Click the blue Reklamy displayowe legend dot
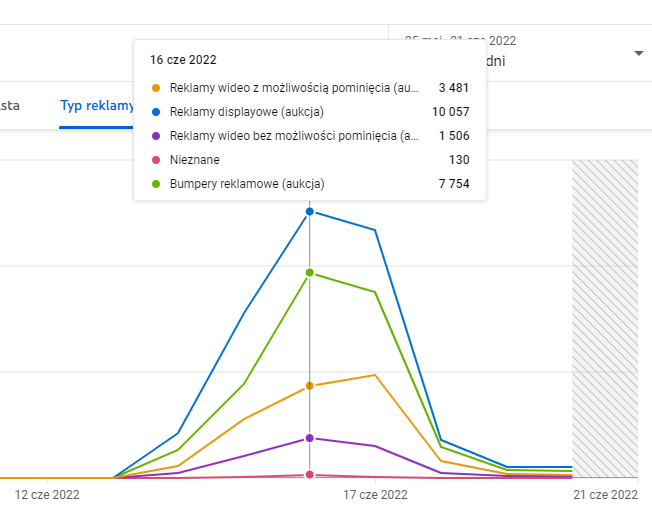Viewport: 652px width, 516px height. [x=156, y=111]
